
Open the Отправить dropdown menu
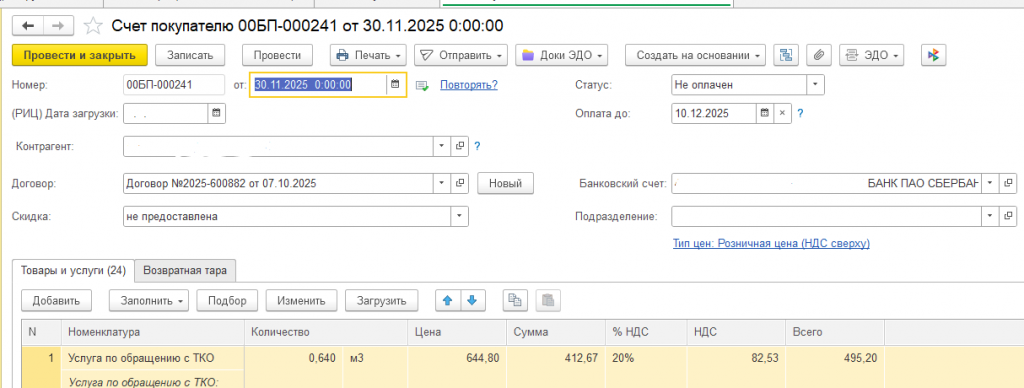point(460,55)
